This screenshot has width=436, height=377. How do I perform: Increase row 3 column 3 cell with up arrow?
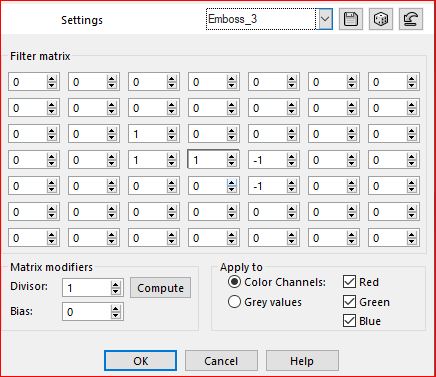[x=171, y=130]
